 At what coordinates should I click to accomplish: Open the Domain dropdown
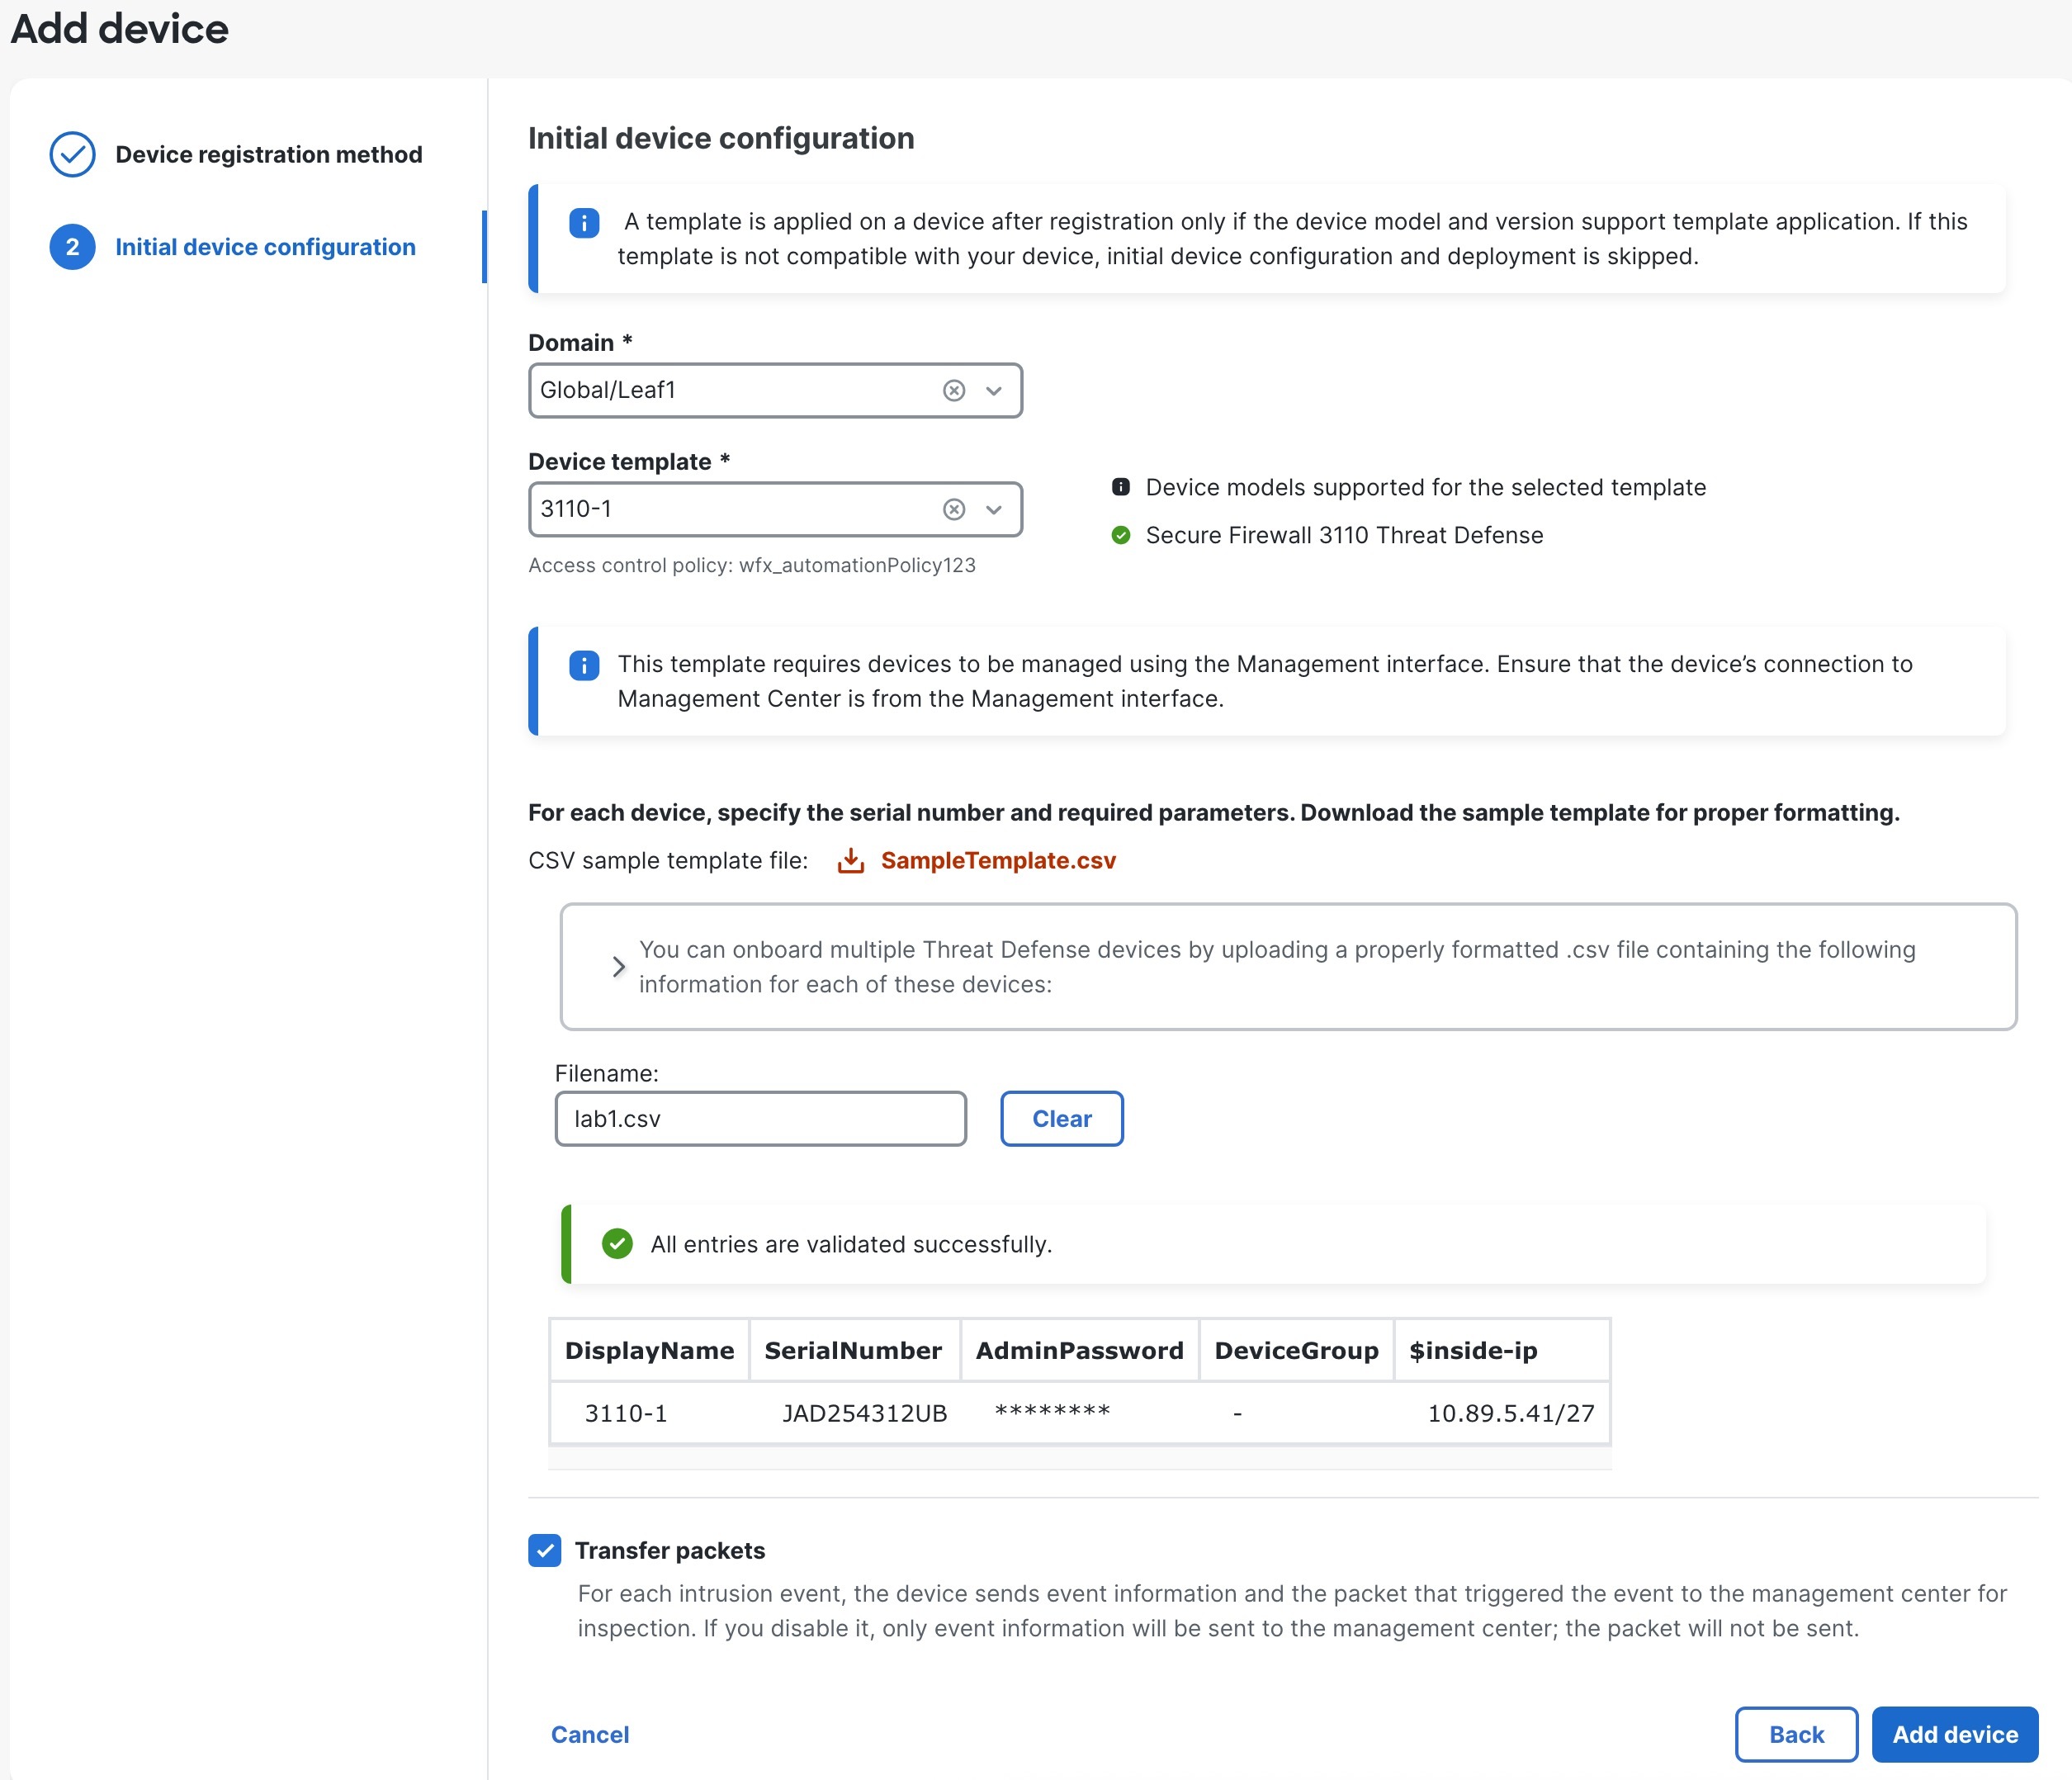pyautogui.click(x=993, y=390)
